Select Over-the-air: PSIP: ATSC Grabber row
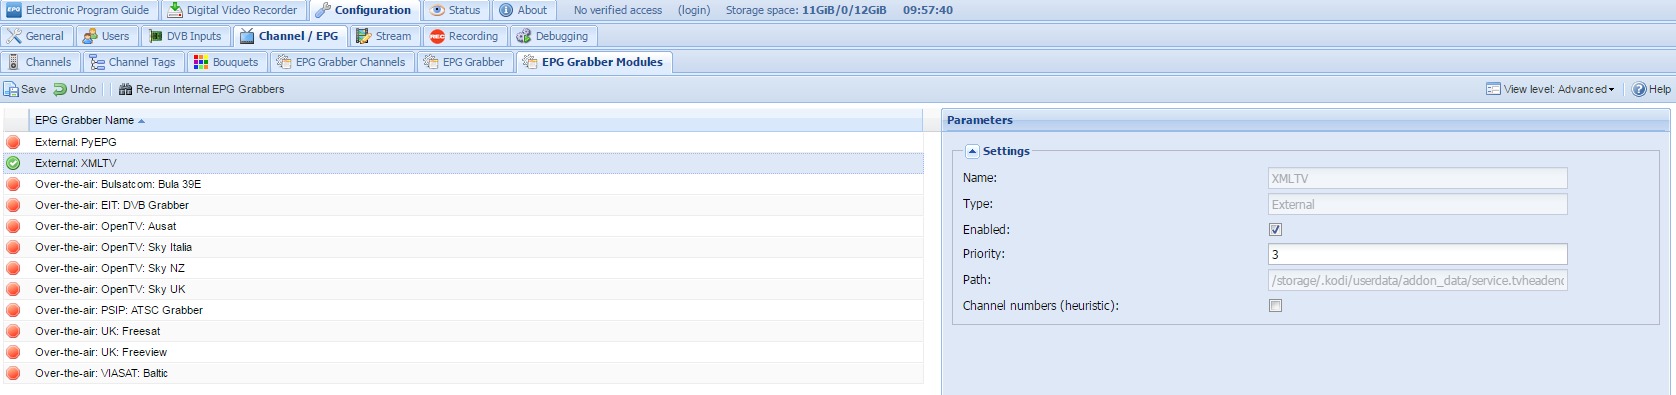Image resolution: width=1676 pixels, height=395 pixels. click(x=462, y=310)
